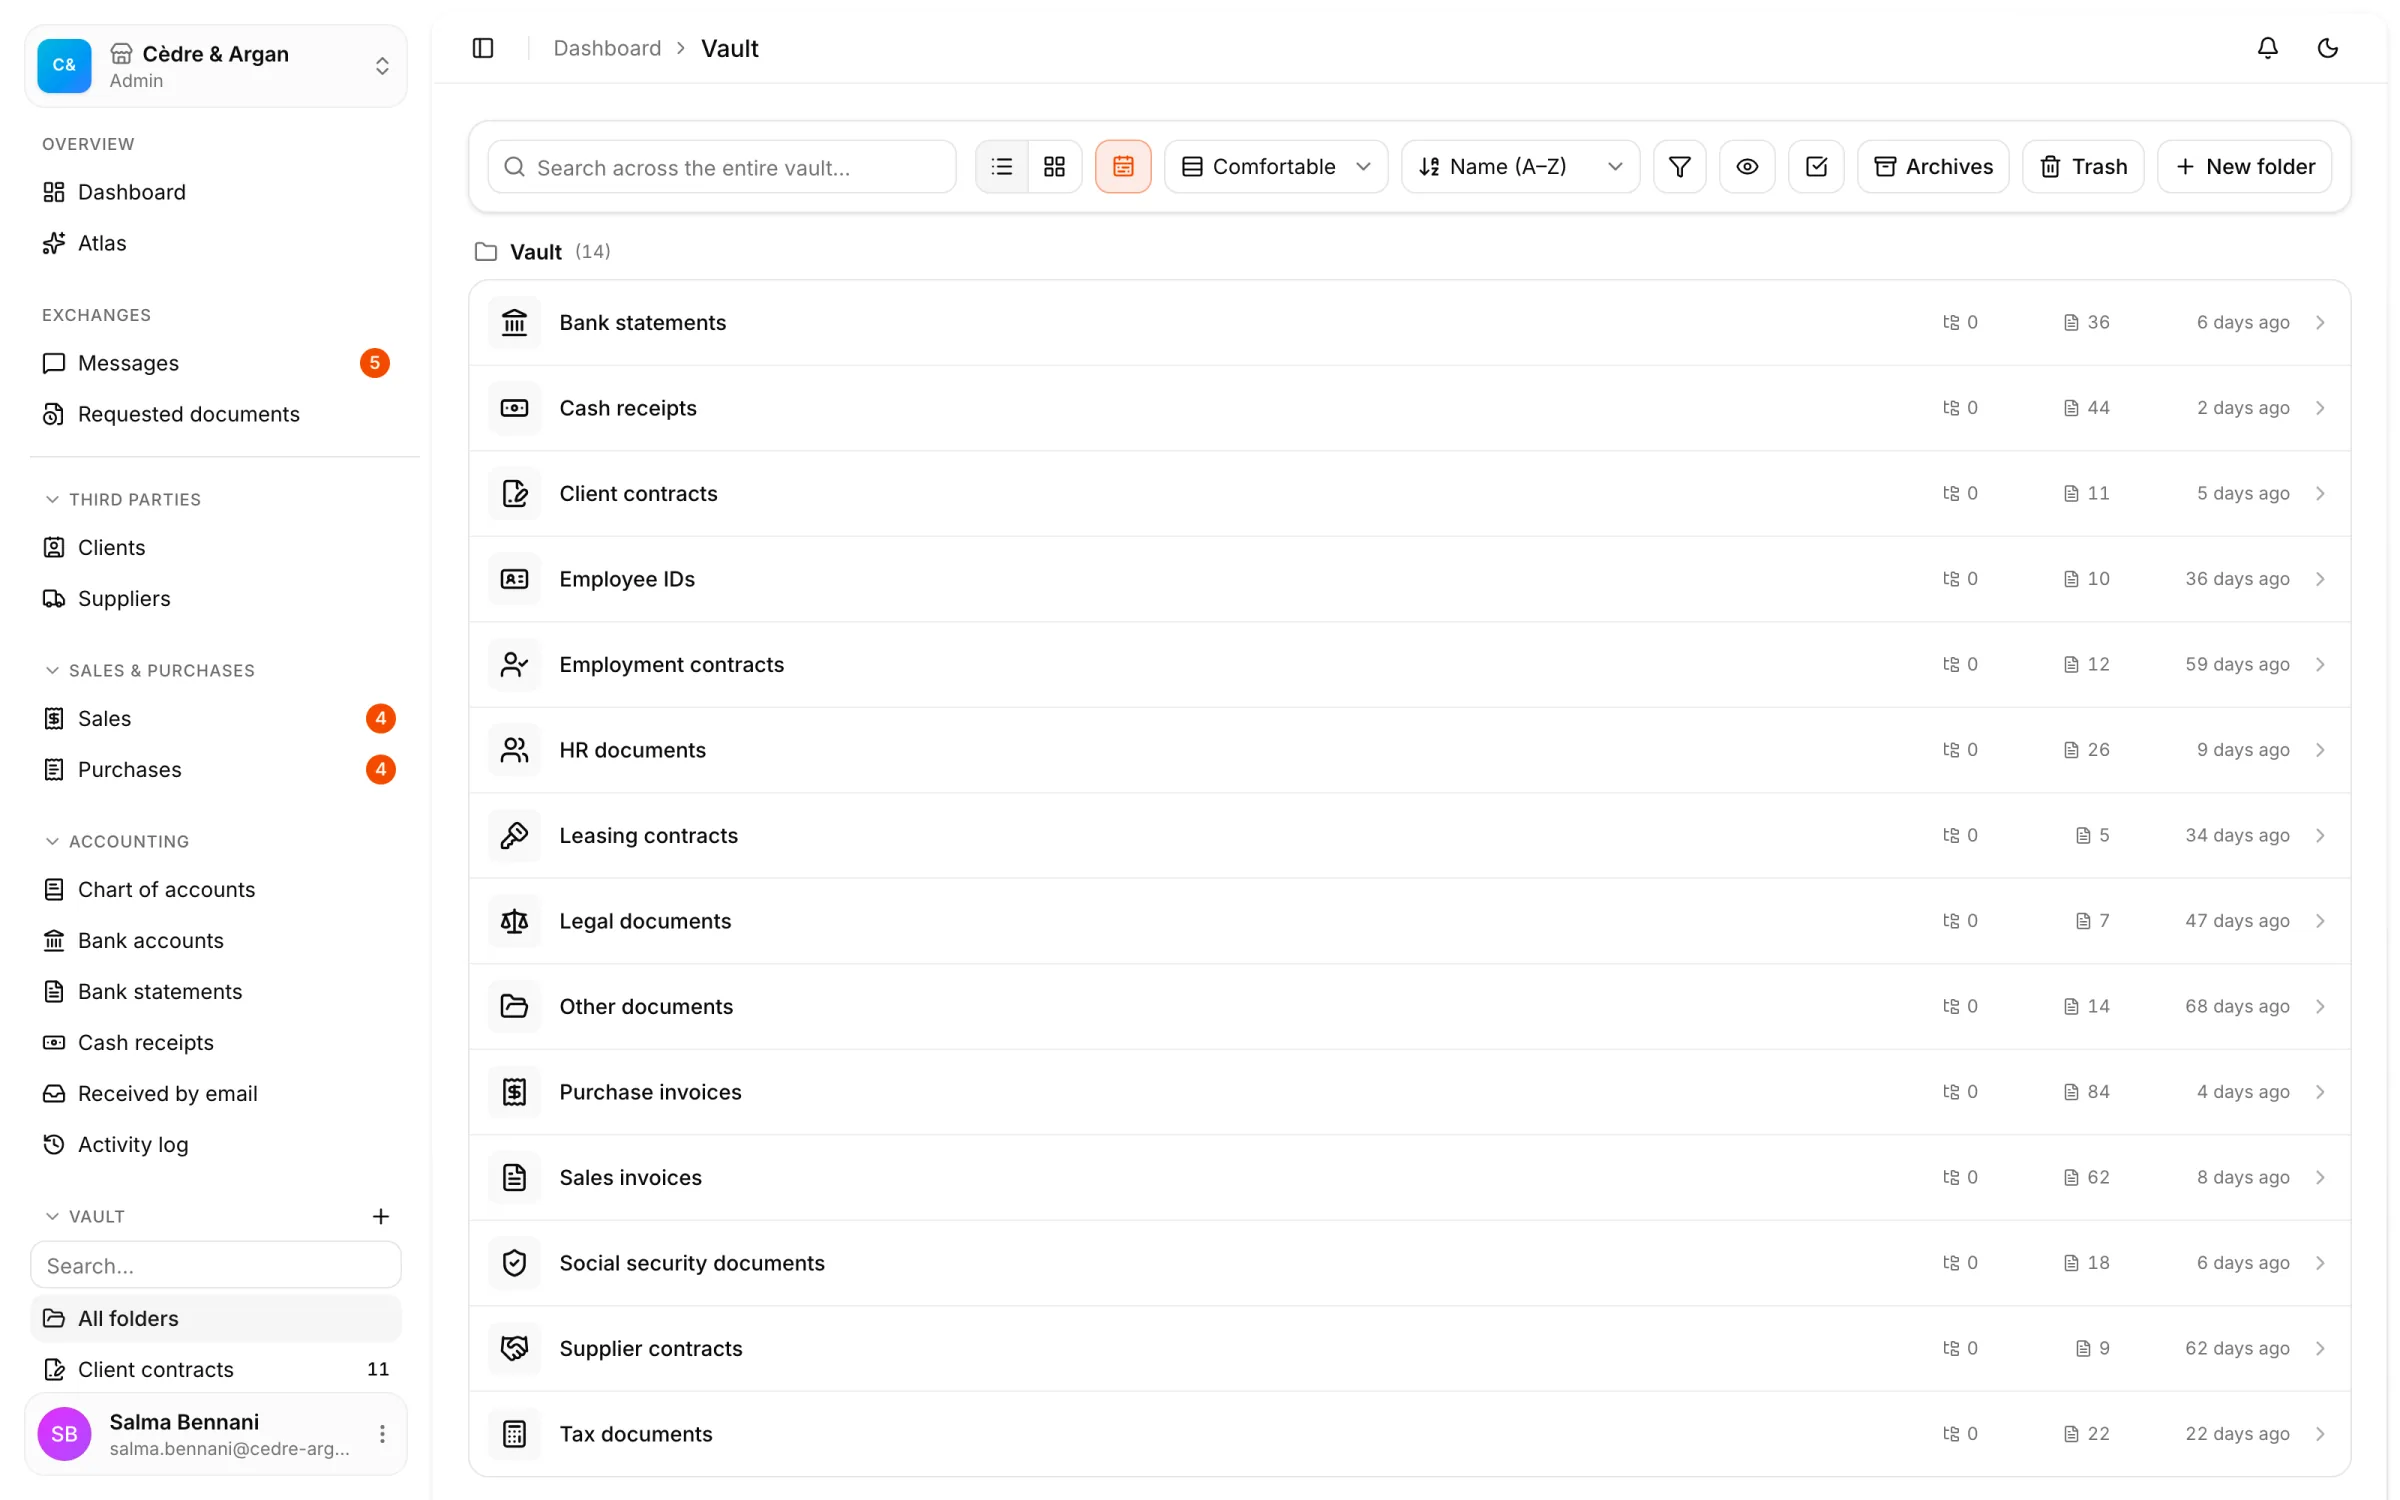This screenshot has width=2400, height=1500.
Task: Click the Bank statements folder bank icon
Action: pos(514,322)
